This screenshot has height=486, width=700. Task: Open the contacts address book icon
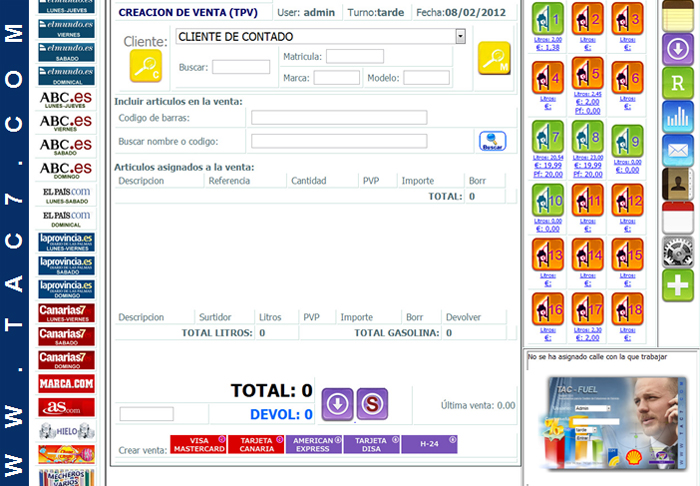pyautogui.click(x=678, y=184)
